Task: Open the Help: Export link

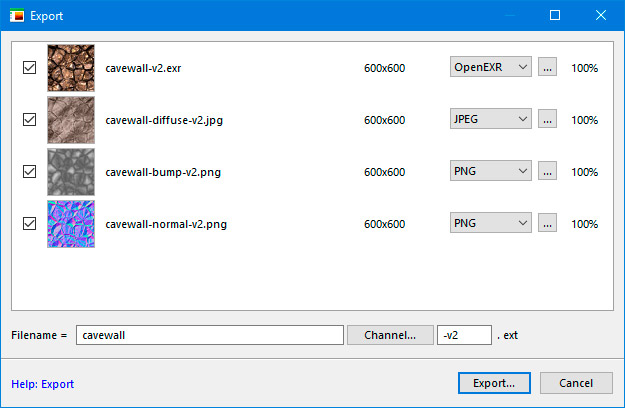Action: tap(42, 384)
